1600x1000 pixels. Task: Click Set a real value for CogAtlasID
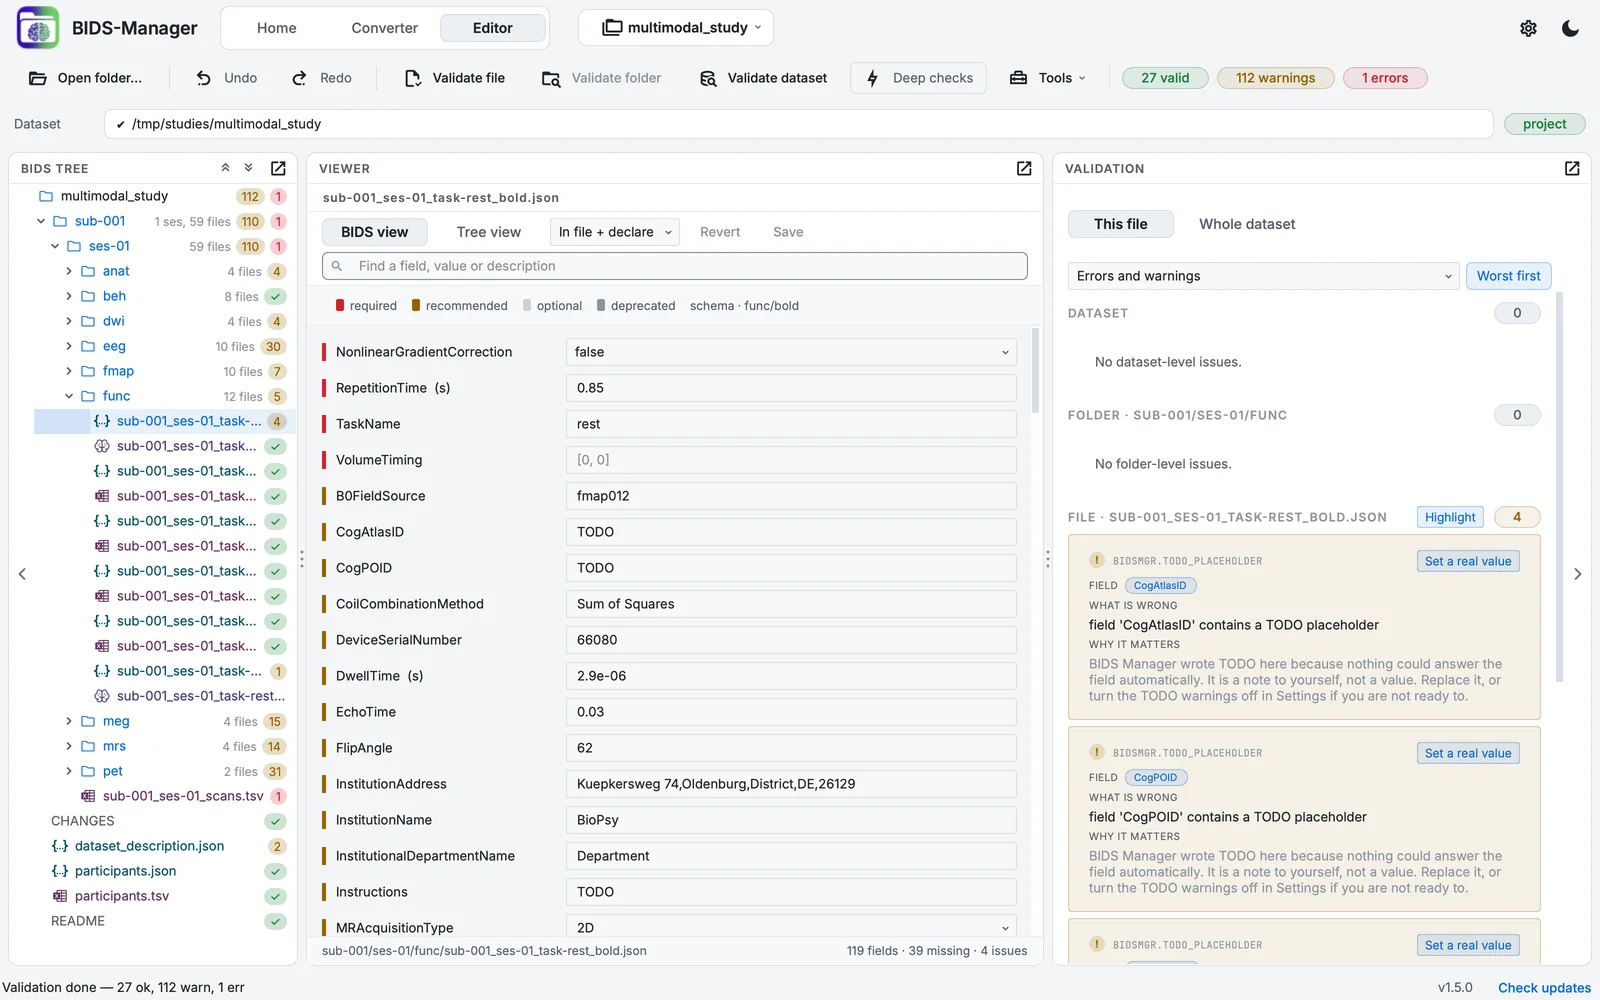pos(1468,561)
